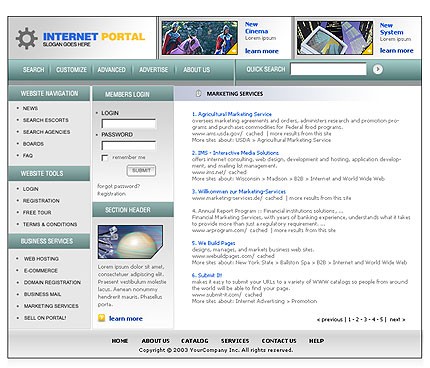Click Internet Portal logo text
Image resolution: width=430 pixels, height=368 pixels.
94,36
